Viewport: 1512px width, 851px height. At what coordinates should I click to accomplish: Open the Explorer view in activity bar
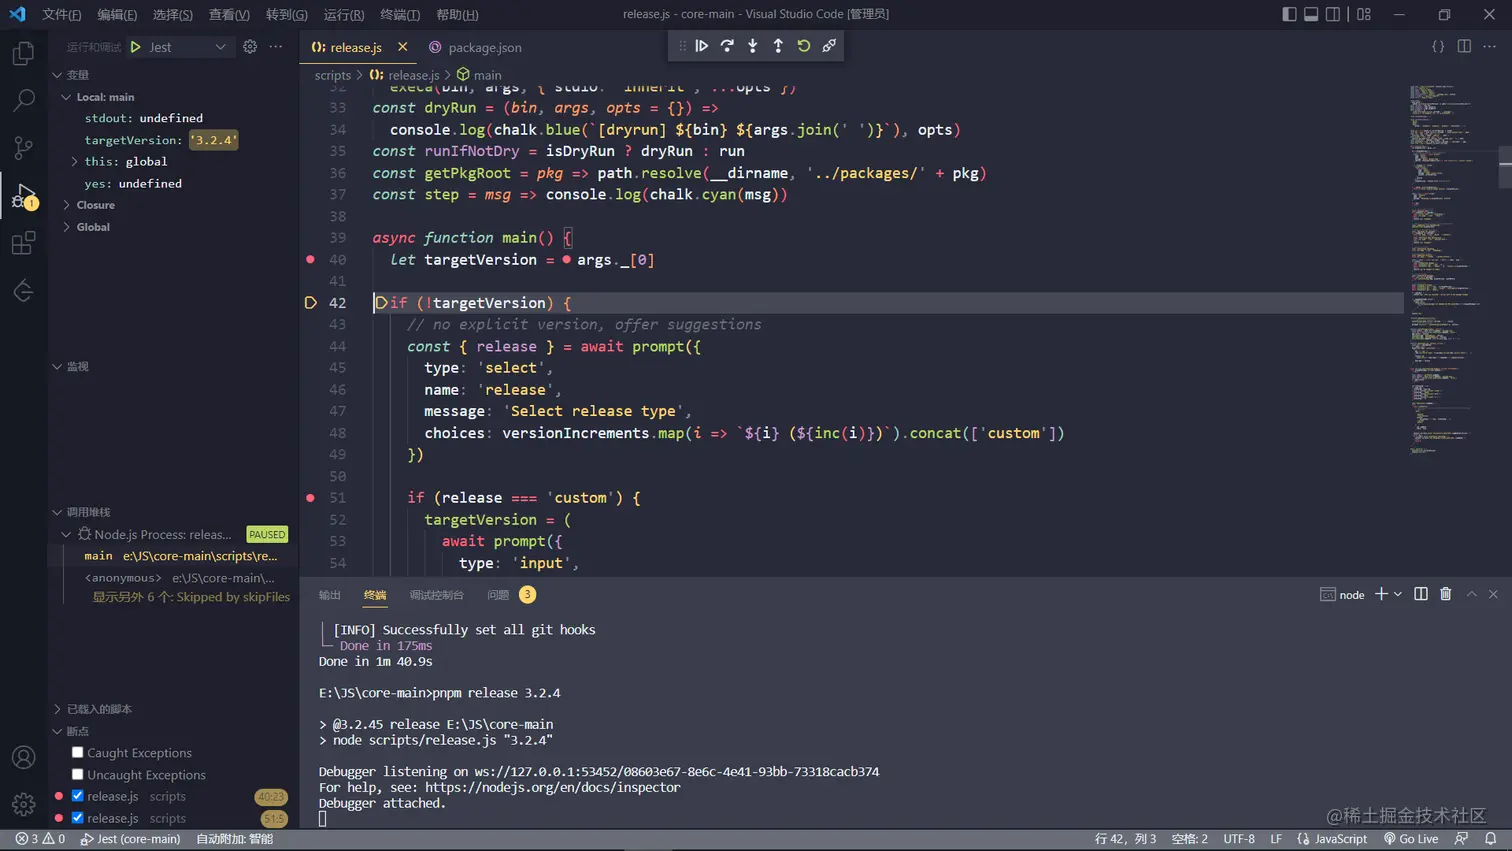[x=23, y=53]
